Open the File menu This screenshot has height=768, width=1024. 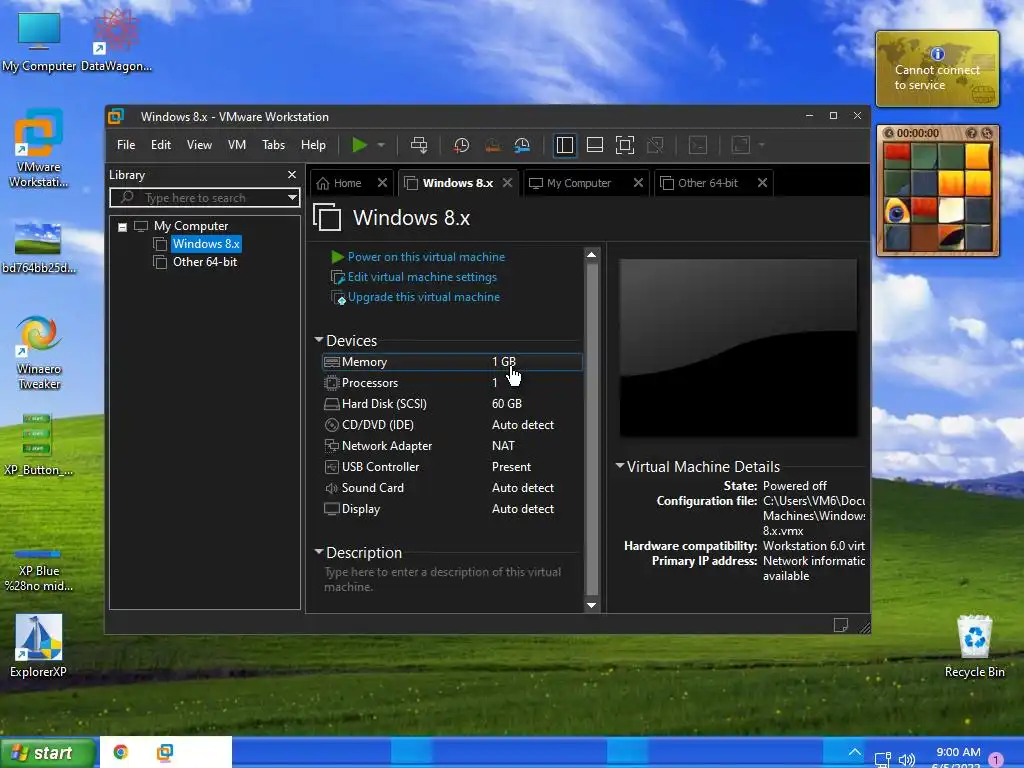coord(126,145)
